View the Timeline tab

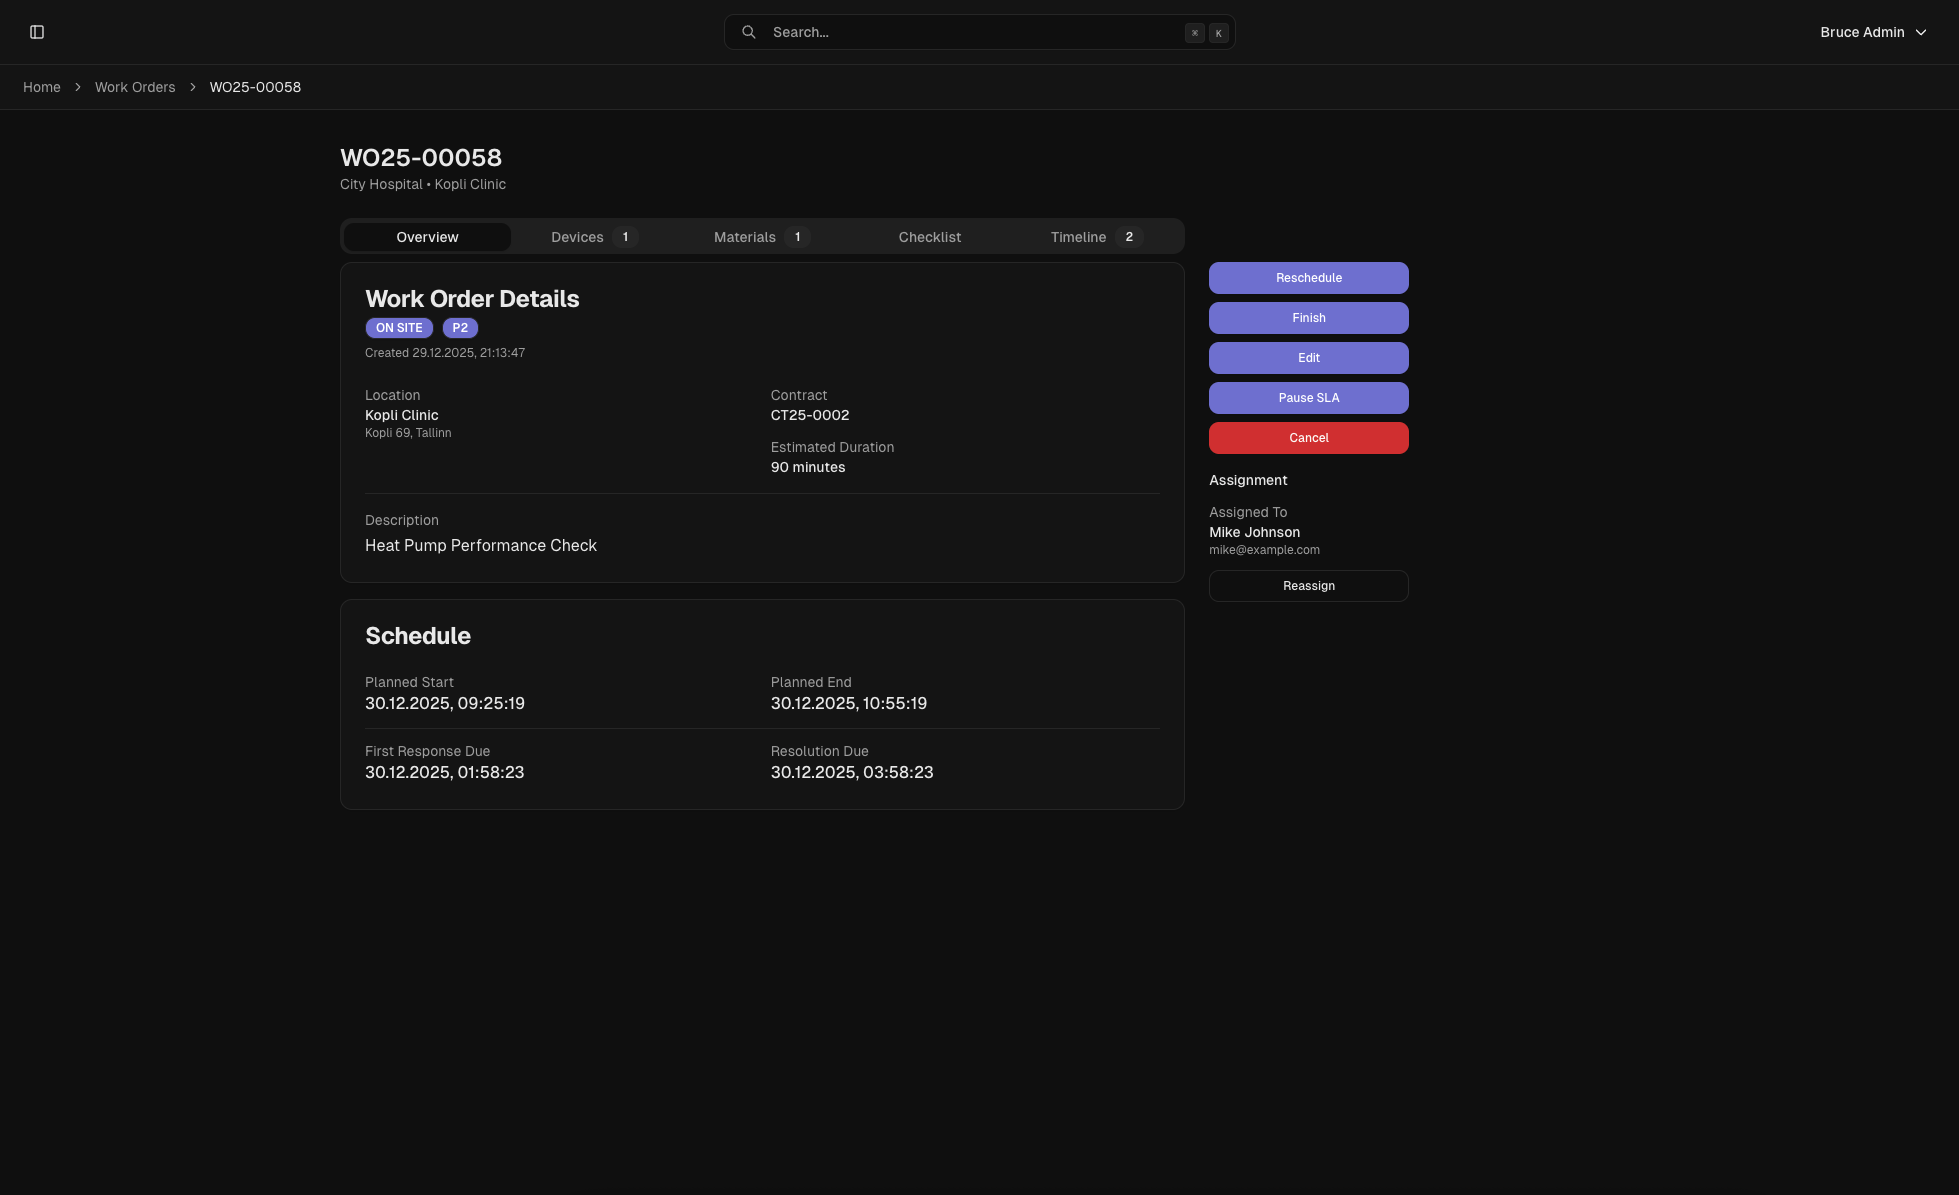[x=1078, y=237]
